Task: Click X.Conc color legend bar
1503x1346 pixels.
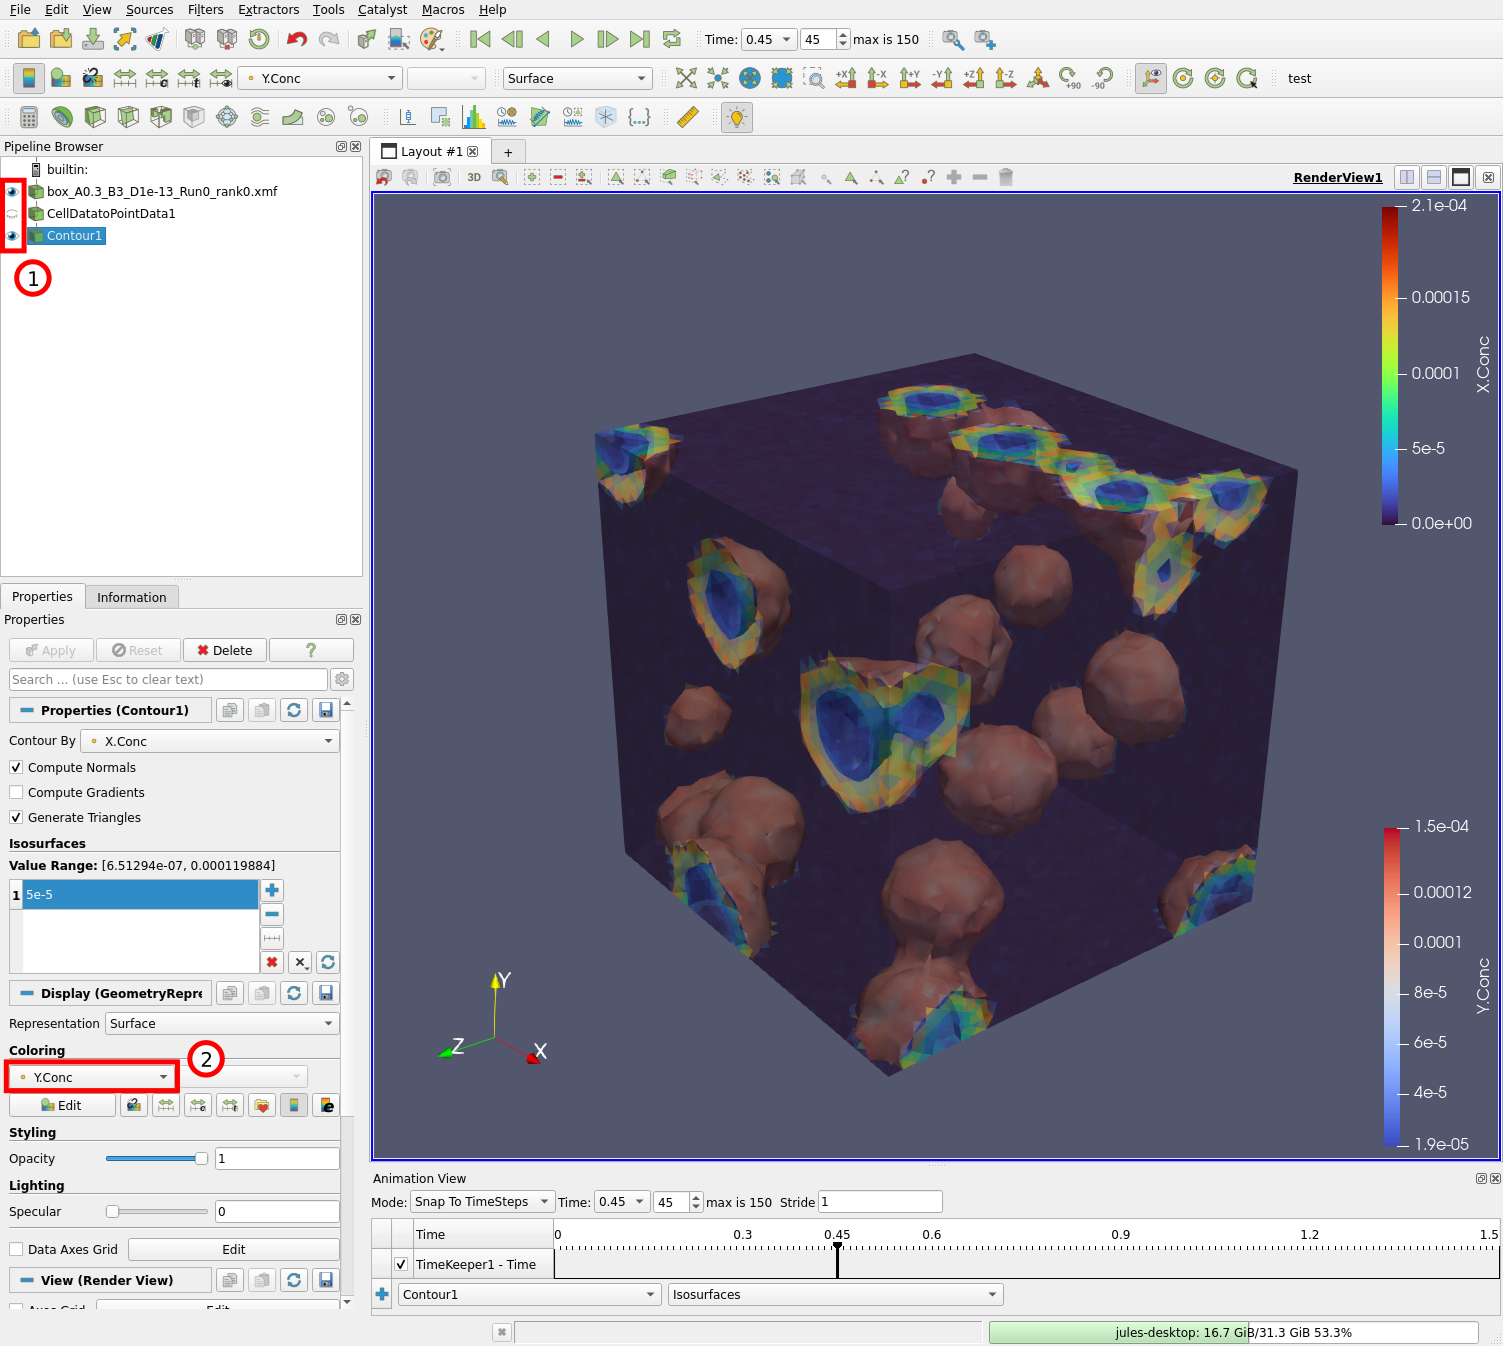Action: tap(1390, 365)
